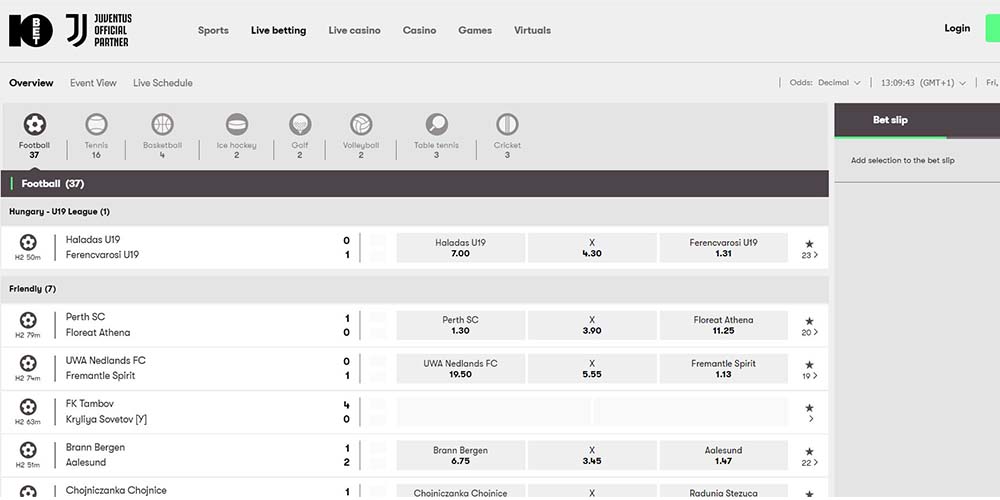
Task: Open the Table tennis category
Action: click(436, 125)
